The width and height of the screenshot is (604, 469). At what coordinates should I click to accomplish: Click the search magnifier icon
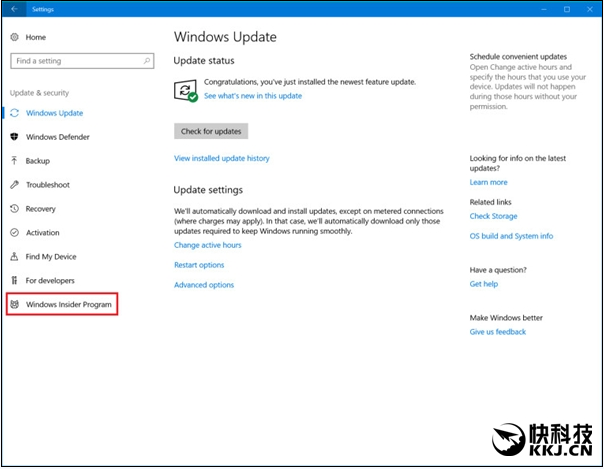click(x=147, y=61)
